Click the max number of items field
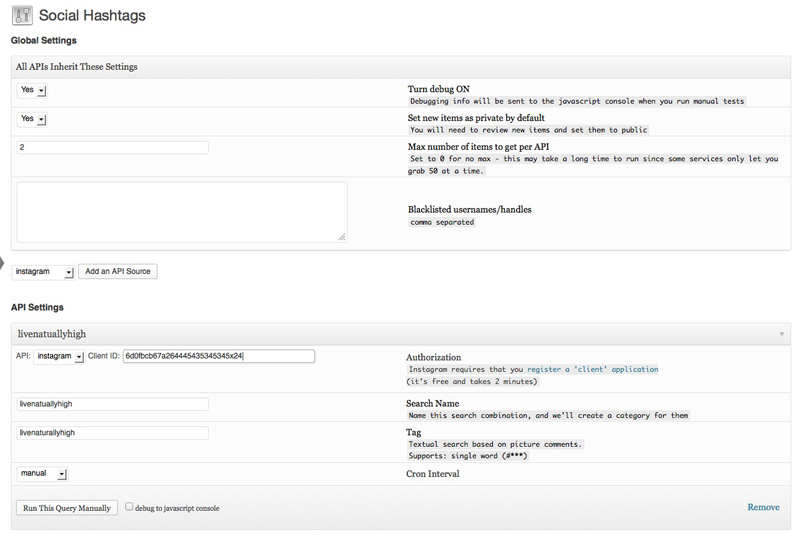The width and height of the screenshot is (800, 536). (112, 147)
